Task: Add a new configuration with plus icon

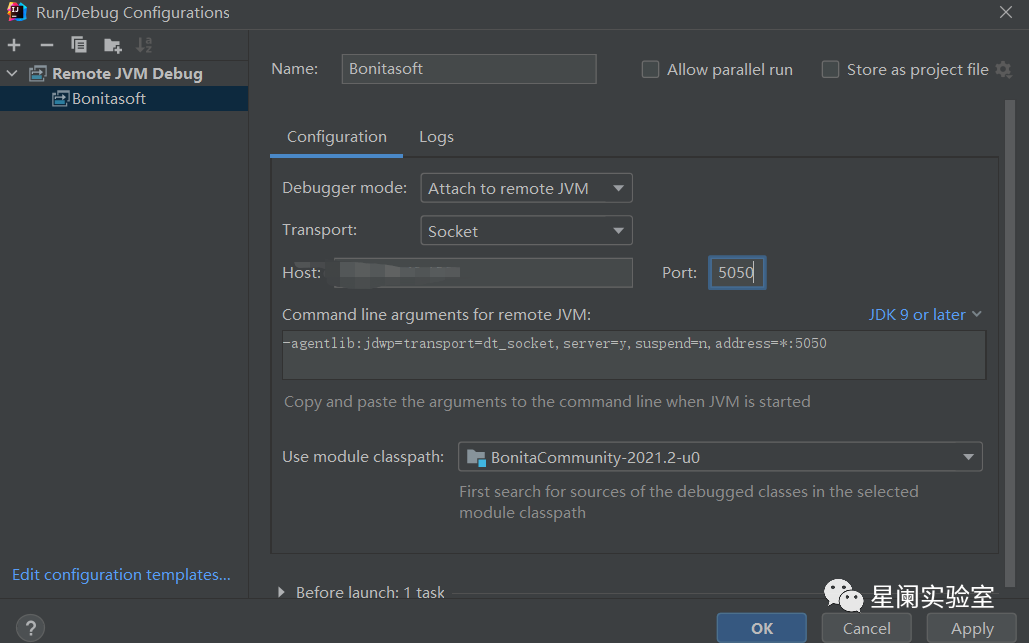Action: 14,45
